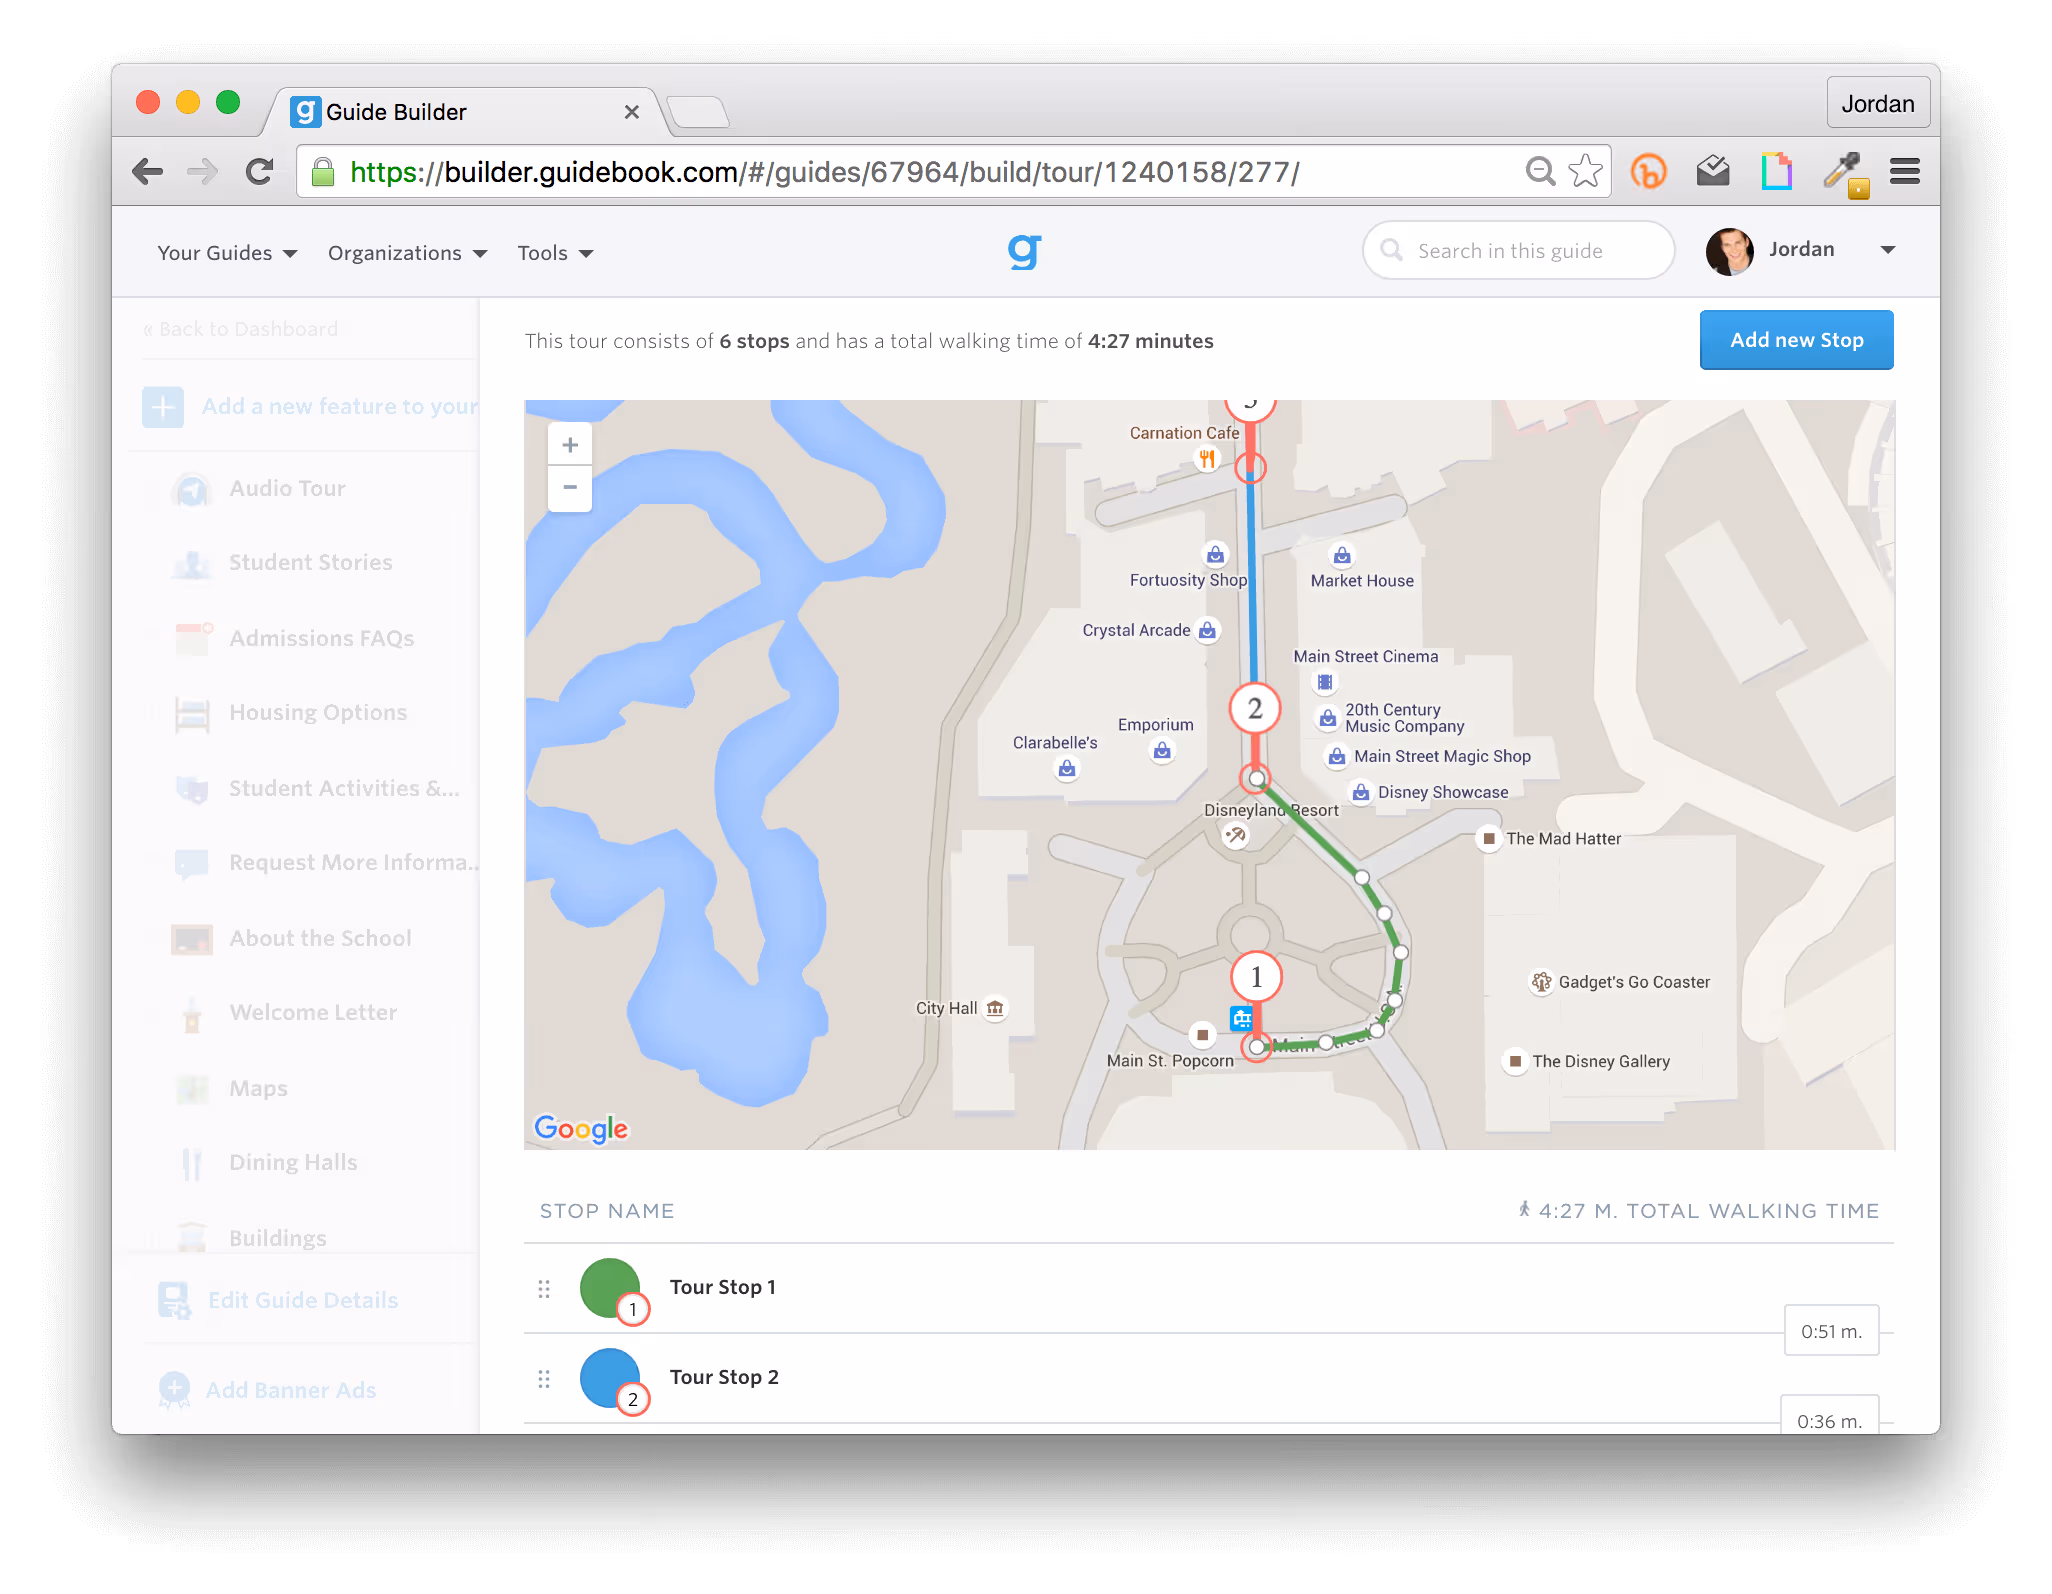Click the Add new Stop button
Viewport: 2052px width, 1594px height.
[1796, 340]
